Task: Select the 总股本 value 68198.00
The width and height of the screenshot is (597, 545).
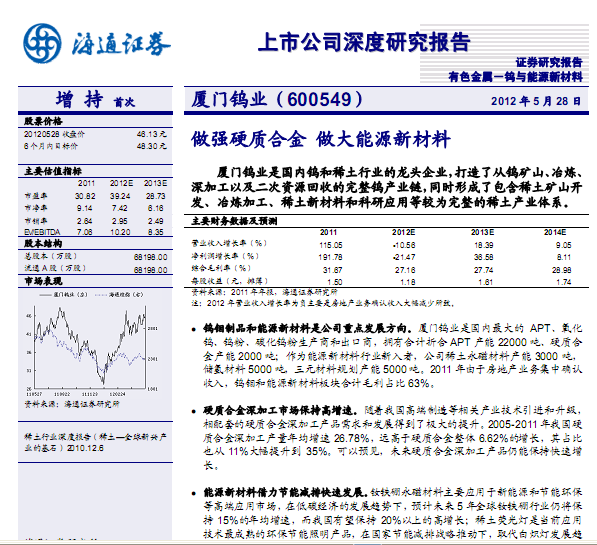Action: [x=150, y=257]
